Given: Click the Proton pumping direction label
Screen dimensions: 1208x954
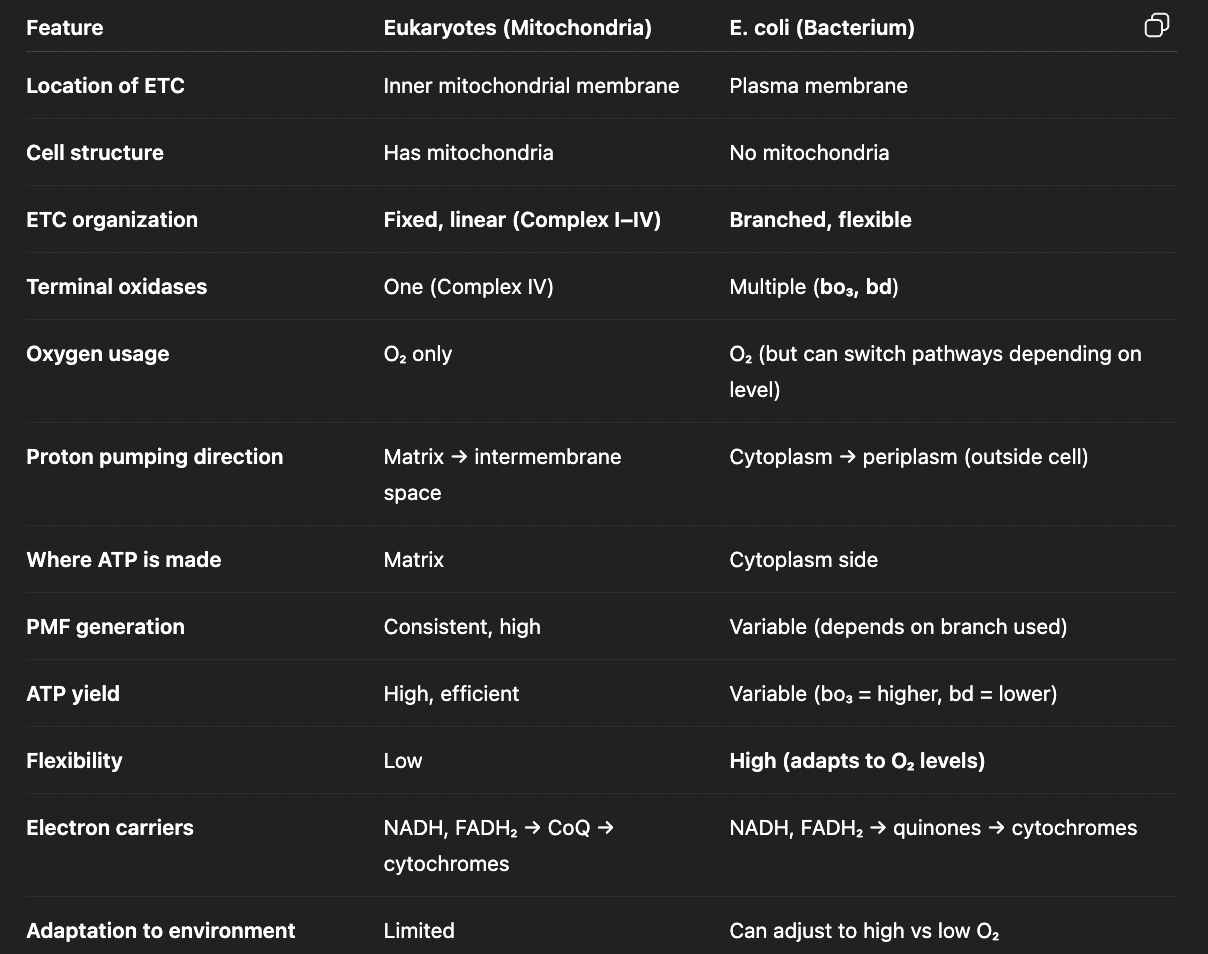Looking at the screenshot, I should click(155, 457).
